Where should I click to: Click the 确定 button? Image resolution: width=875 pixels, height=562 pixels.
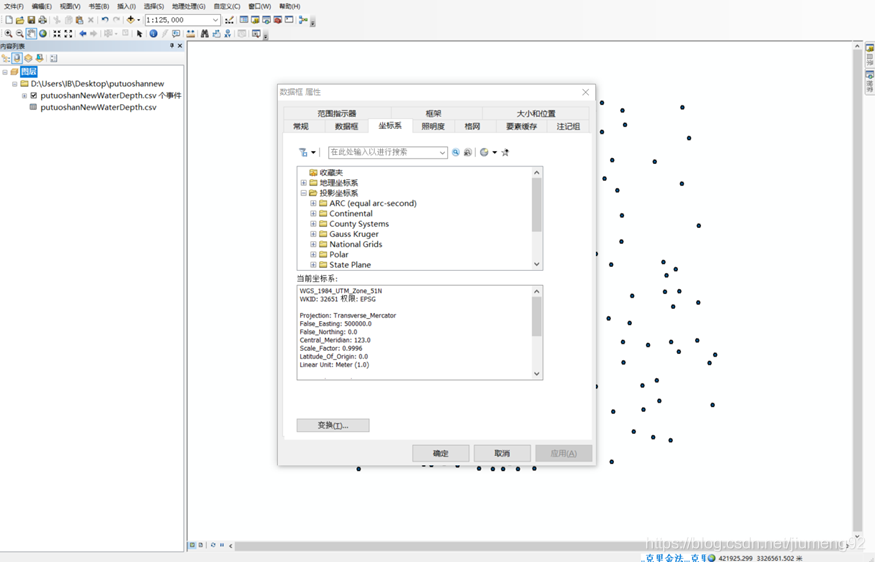[441, 453]
